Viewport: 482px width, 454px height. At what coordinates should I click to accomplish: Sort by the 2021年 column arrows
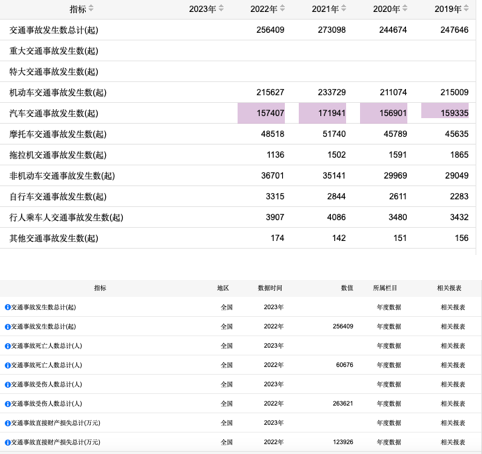tap(344, 8)
